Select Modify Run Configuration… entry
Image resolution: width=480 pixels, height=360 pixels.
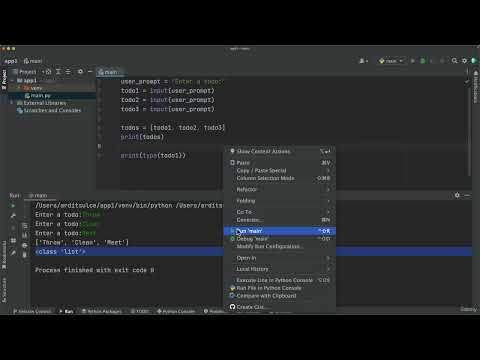(x=280, y=246)
